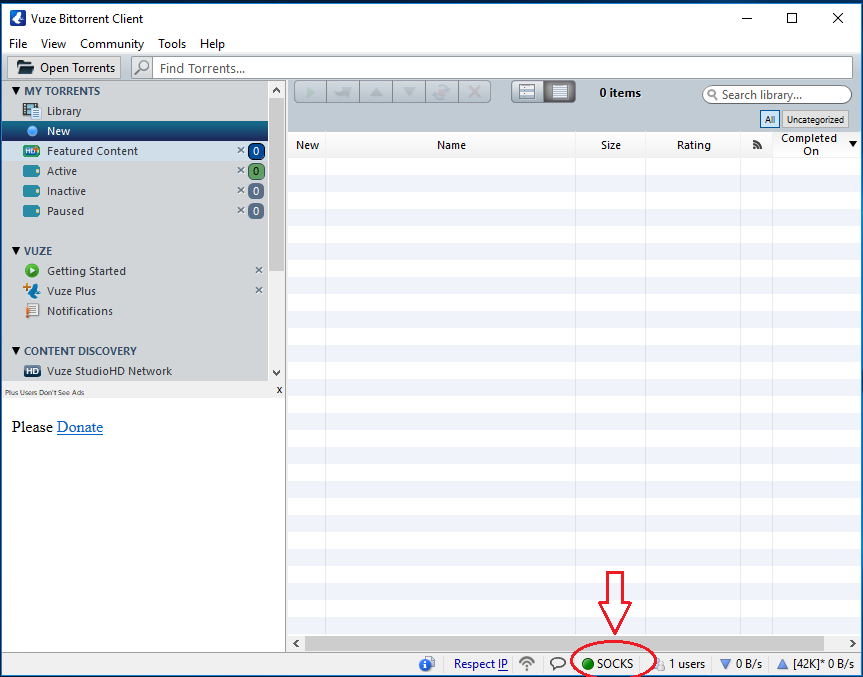This screenshot has width=863, height=677.
Task: Click the Vuze frog icon in the title bar
Action: [x=18, y=18]
